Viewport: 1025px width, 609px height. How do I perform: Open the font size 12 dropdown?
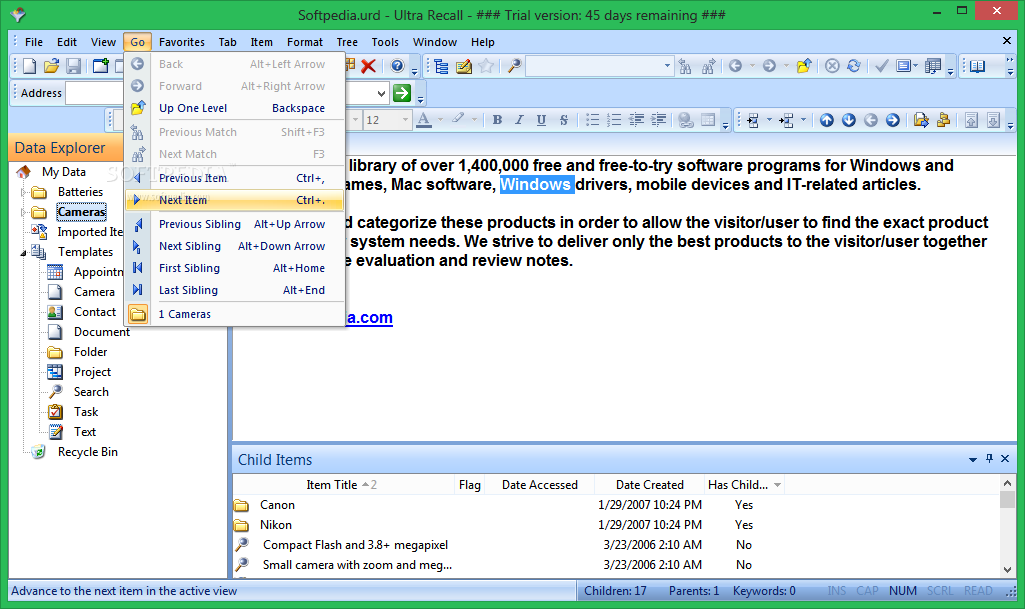click(405, 120)
